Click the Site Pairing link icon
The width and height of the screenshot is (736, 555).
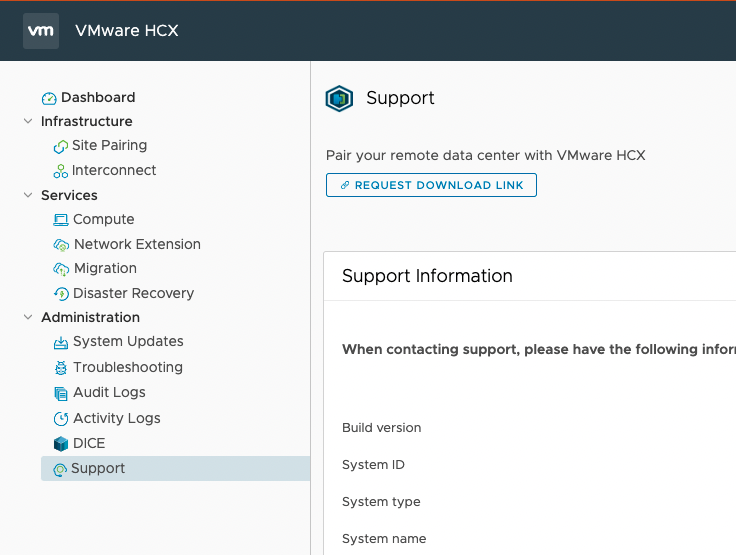click(x=61, y=146)
